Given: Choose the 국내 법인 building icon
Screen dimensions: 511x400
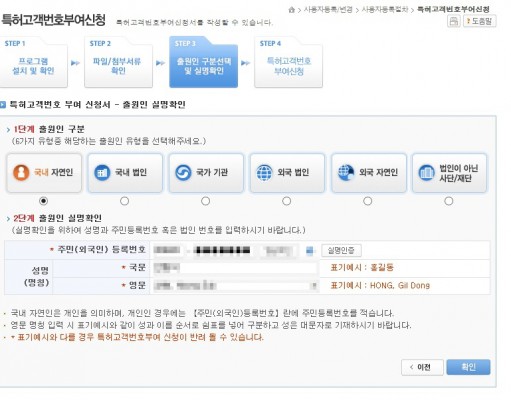Looking at the screenshot, I should (102, 173).
